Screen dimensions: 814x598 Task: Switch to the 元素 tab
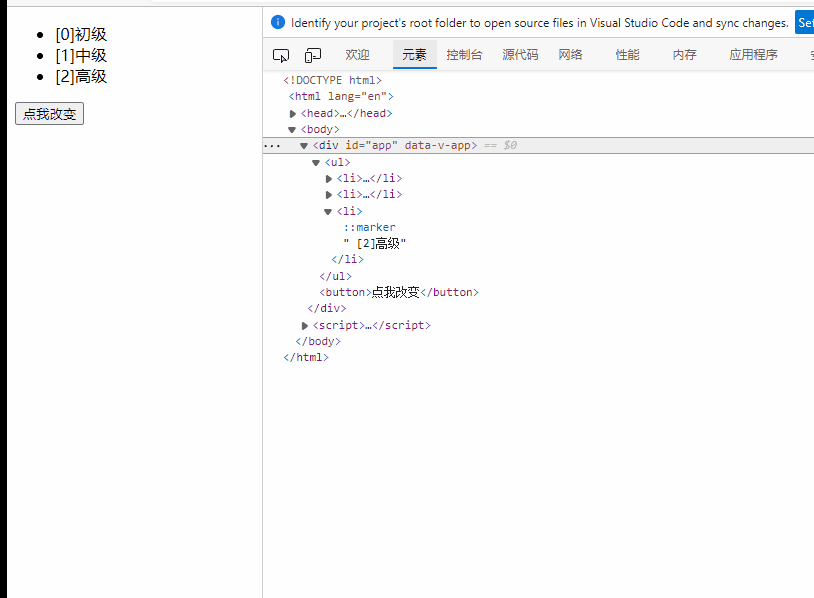pyautogui.click(x=414, y=55)
